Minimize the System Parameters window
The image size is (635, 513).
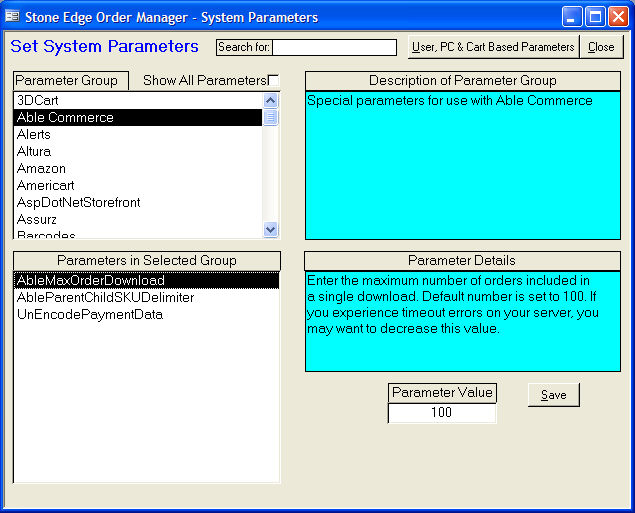(572, 17)
